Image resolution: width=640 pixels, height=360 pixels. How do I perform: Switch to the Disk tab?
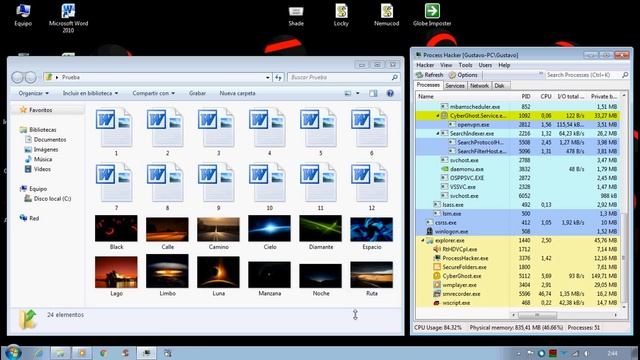[x=500, y=86]
